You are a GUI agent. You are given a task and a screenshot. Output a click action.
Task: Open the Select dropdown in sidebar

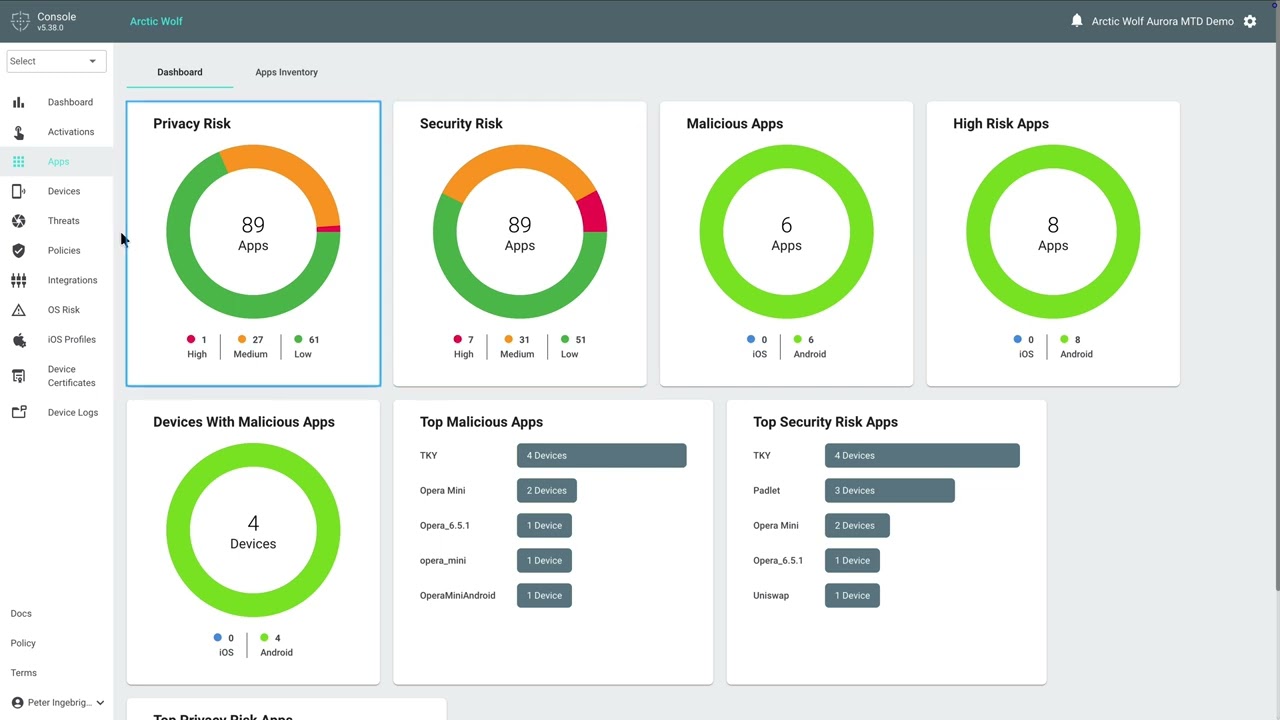coord(56,61)
